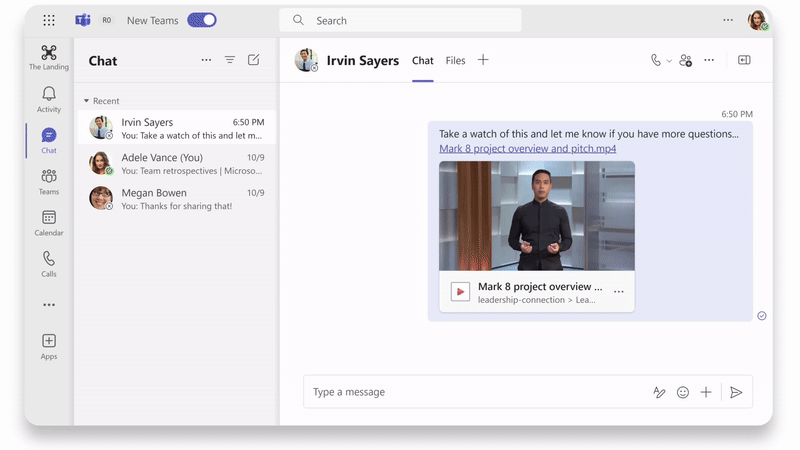Click the Search input field
This screenshot has width=800, height=450.
coord(400,20)
